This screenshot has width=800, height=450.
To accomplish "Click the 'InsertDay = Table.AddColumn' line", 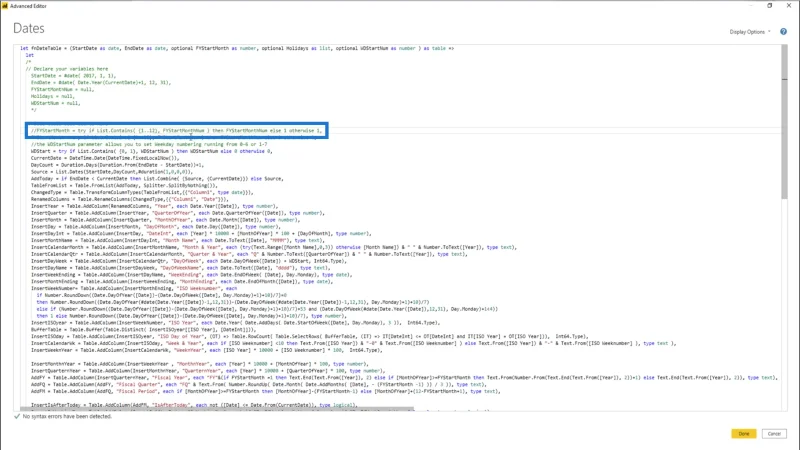I will [156, 227].
